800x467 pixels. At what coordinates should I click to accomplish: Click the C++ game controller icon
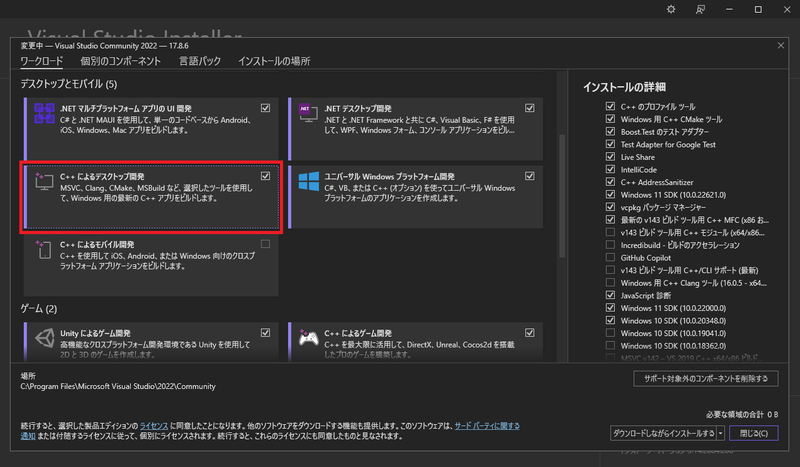coord(306,340)
